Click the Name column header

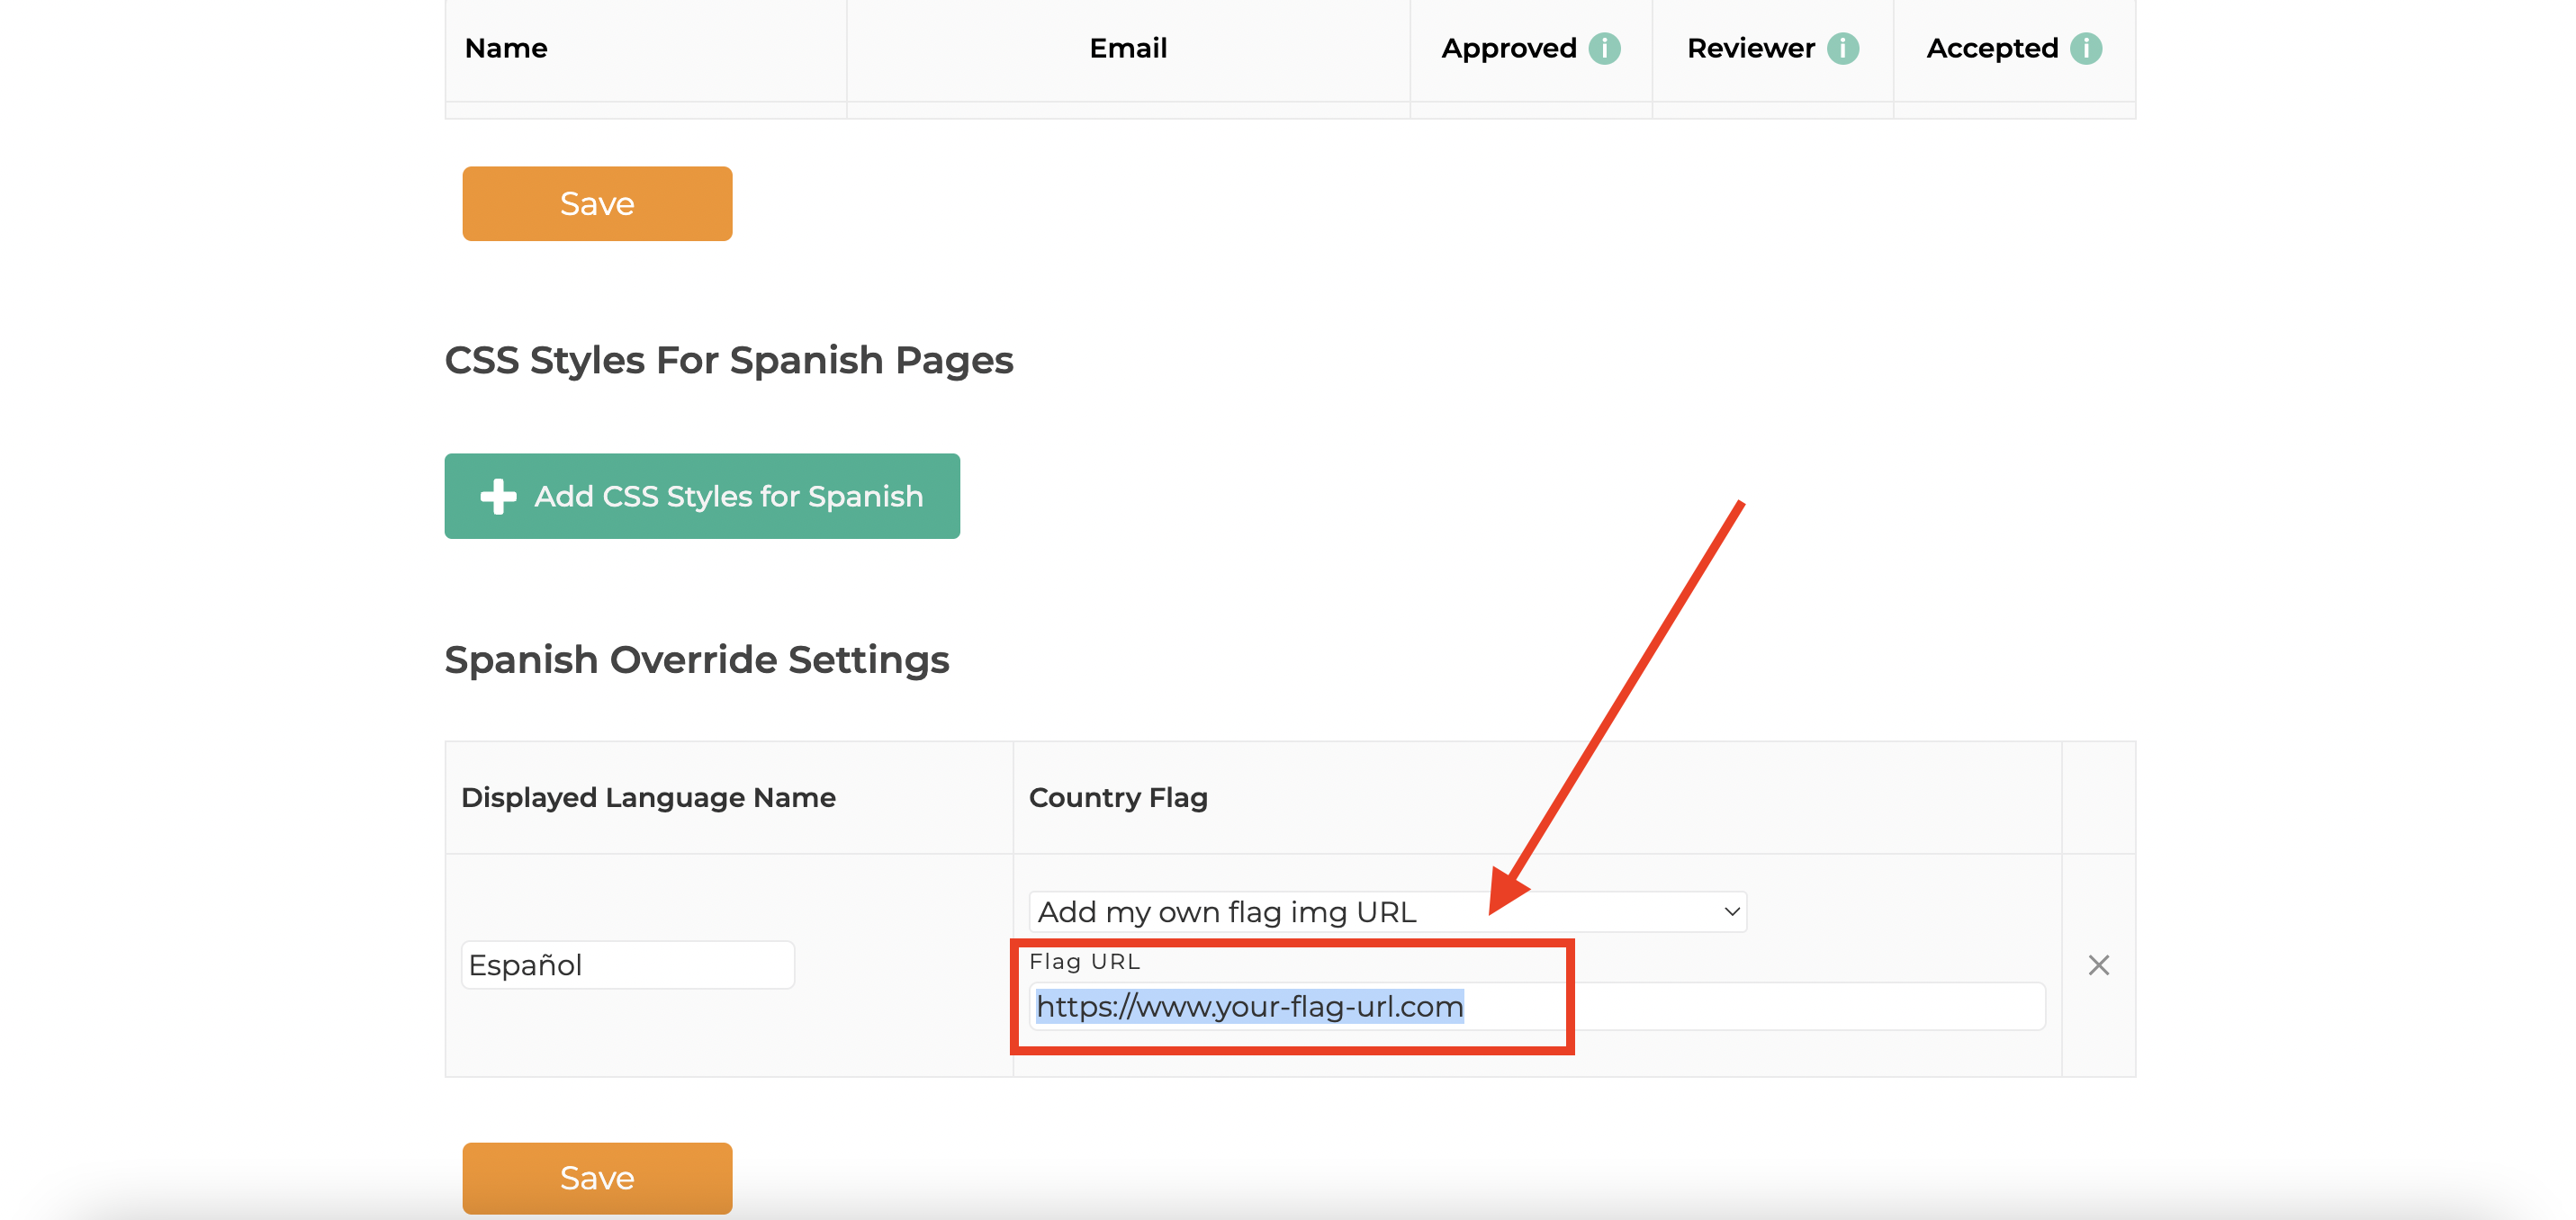[x=506, y=48]
